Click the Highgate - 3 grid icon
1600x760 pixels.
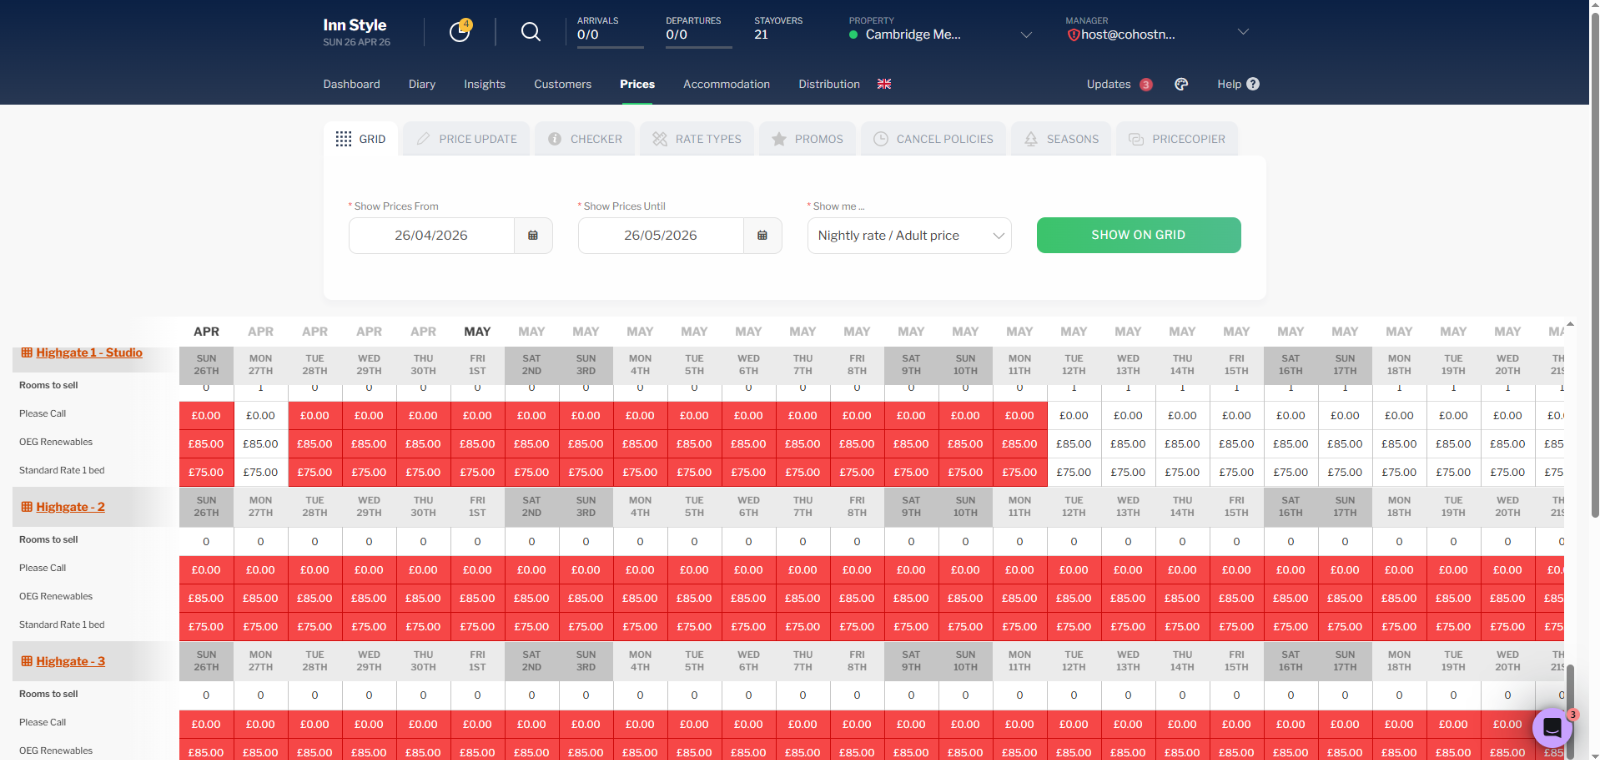(27, 661)
